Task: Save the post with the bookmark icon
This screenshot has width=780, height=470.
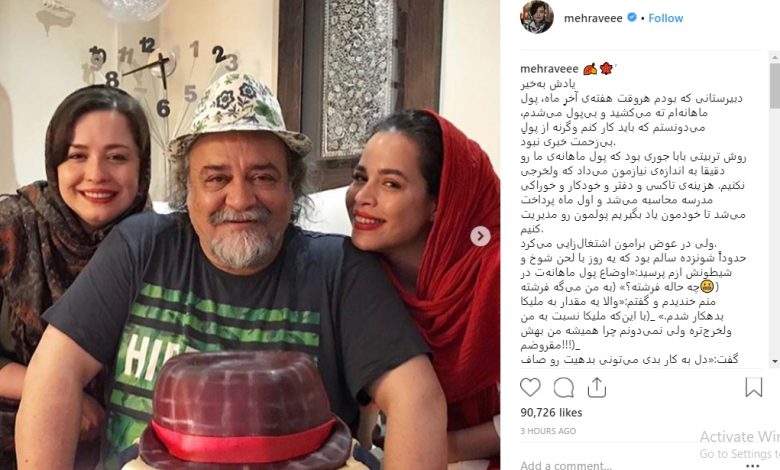Action: coord(754,387)
